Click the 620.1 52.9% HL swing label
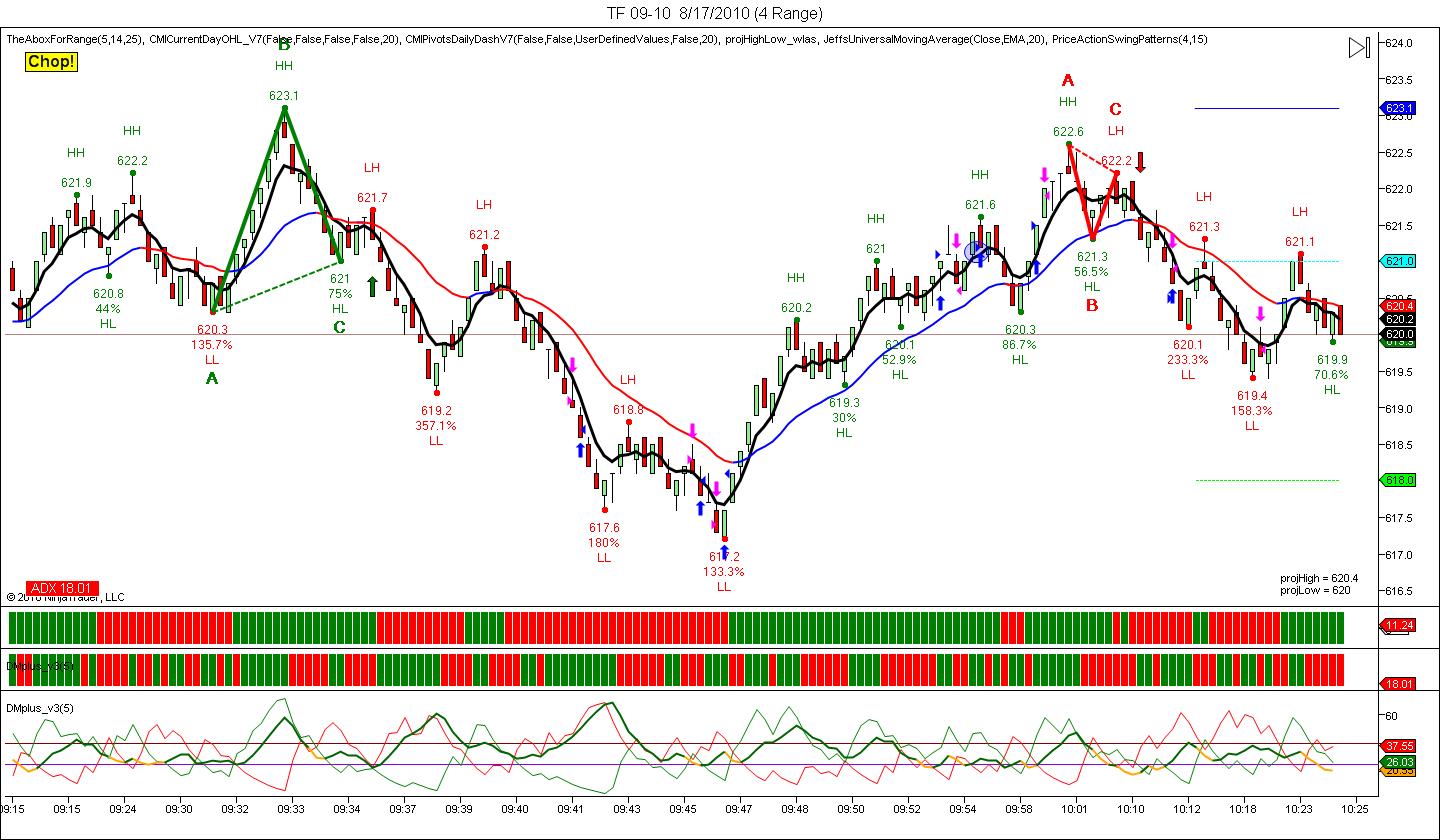The height and width of the screenshot is (840, 1440). (900, 360)
